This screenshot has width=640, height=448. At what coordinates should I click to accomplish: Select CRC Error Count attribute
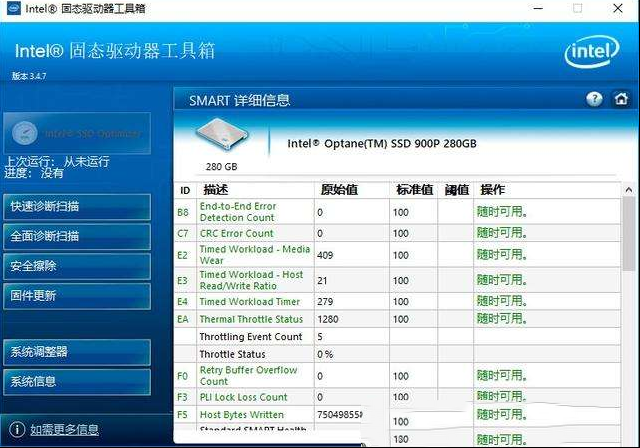coord(236,233)
